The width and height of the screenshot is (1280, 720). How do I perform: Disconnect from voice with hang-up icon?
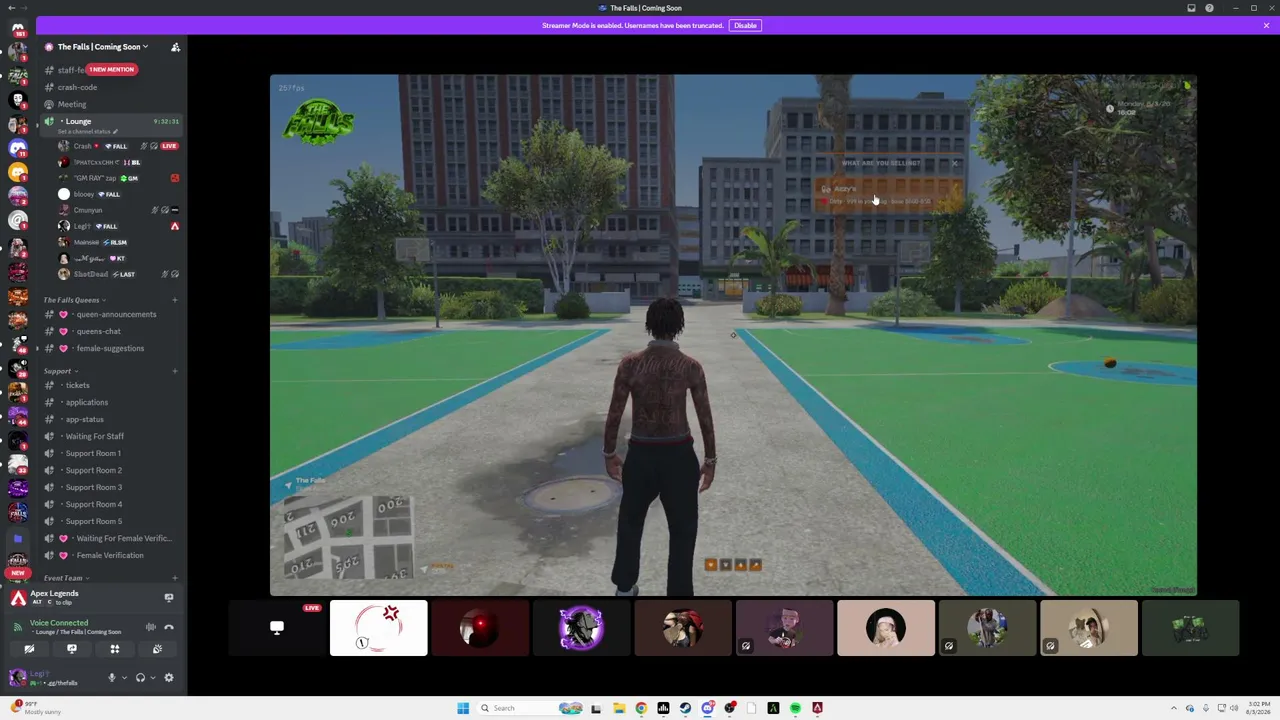tap(169, 627)
